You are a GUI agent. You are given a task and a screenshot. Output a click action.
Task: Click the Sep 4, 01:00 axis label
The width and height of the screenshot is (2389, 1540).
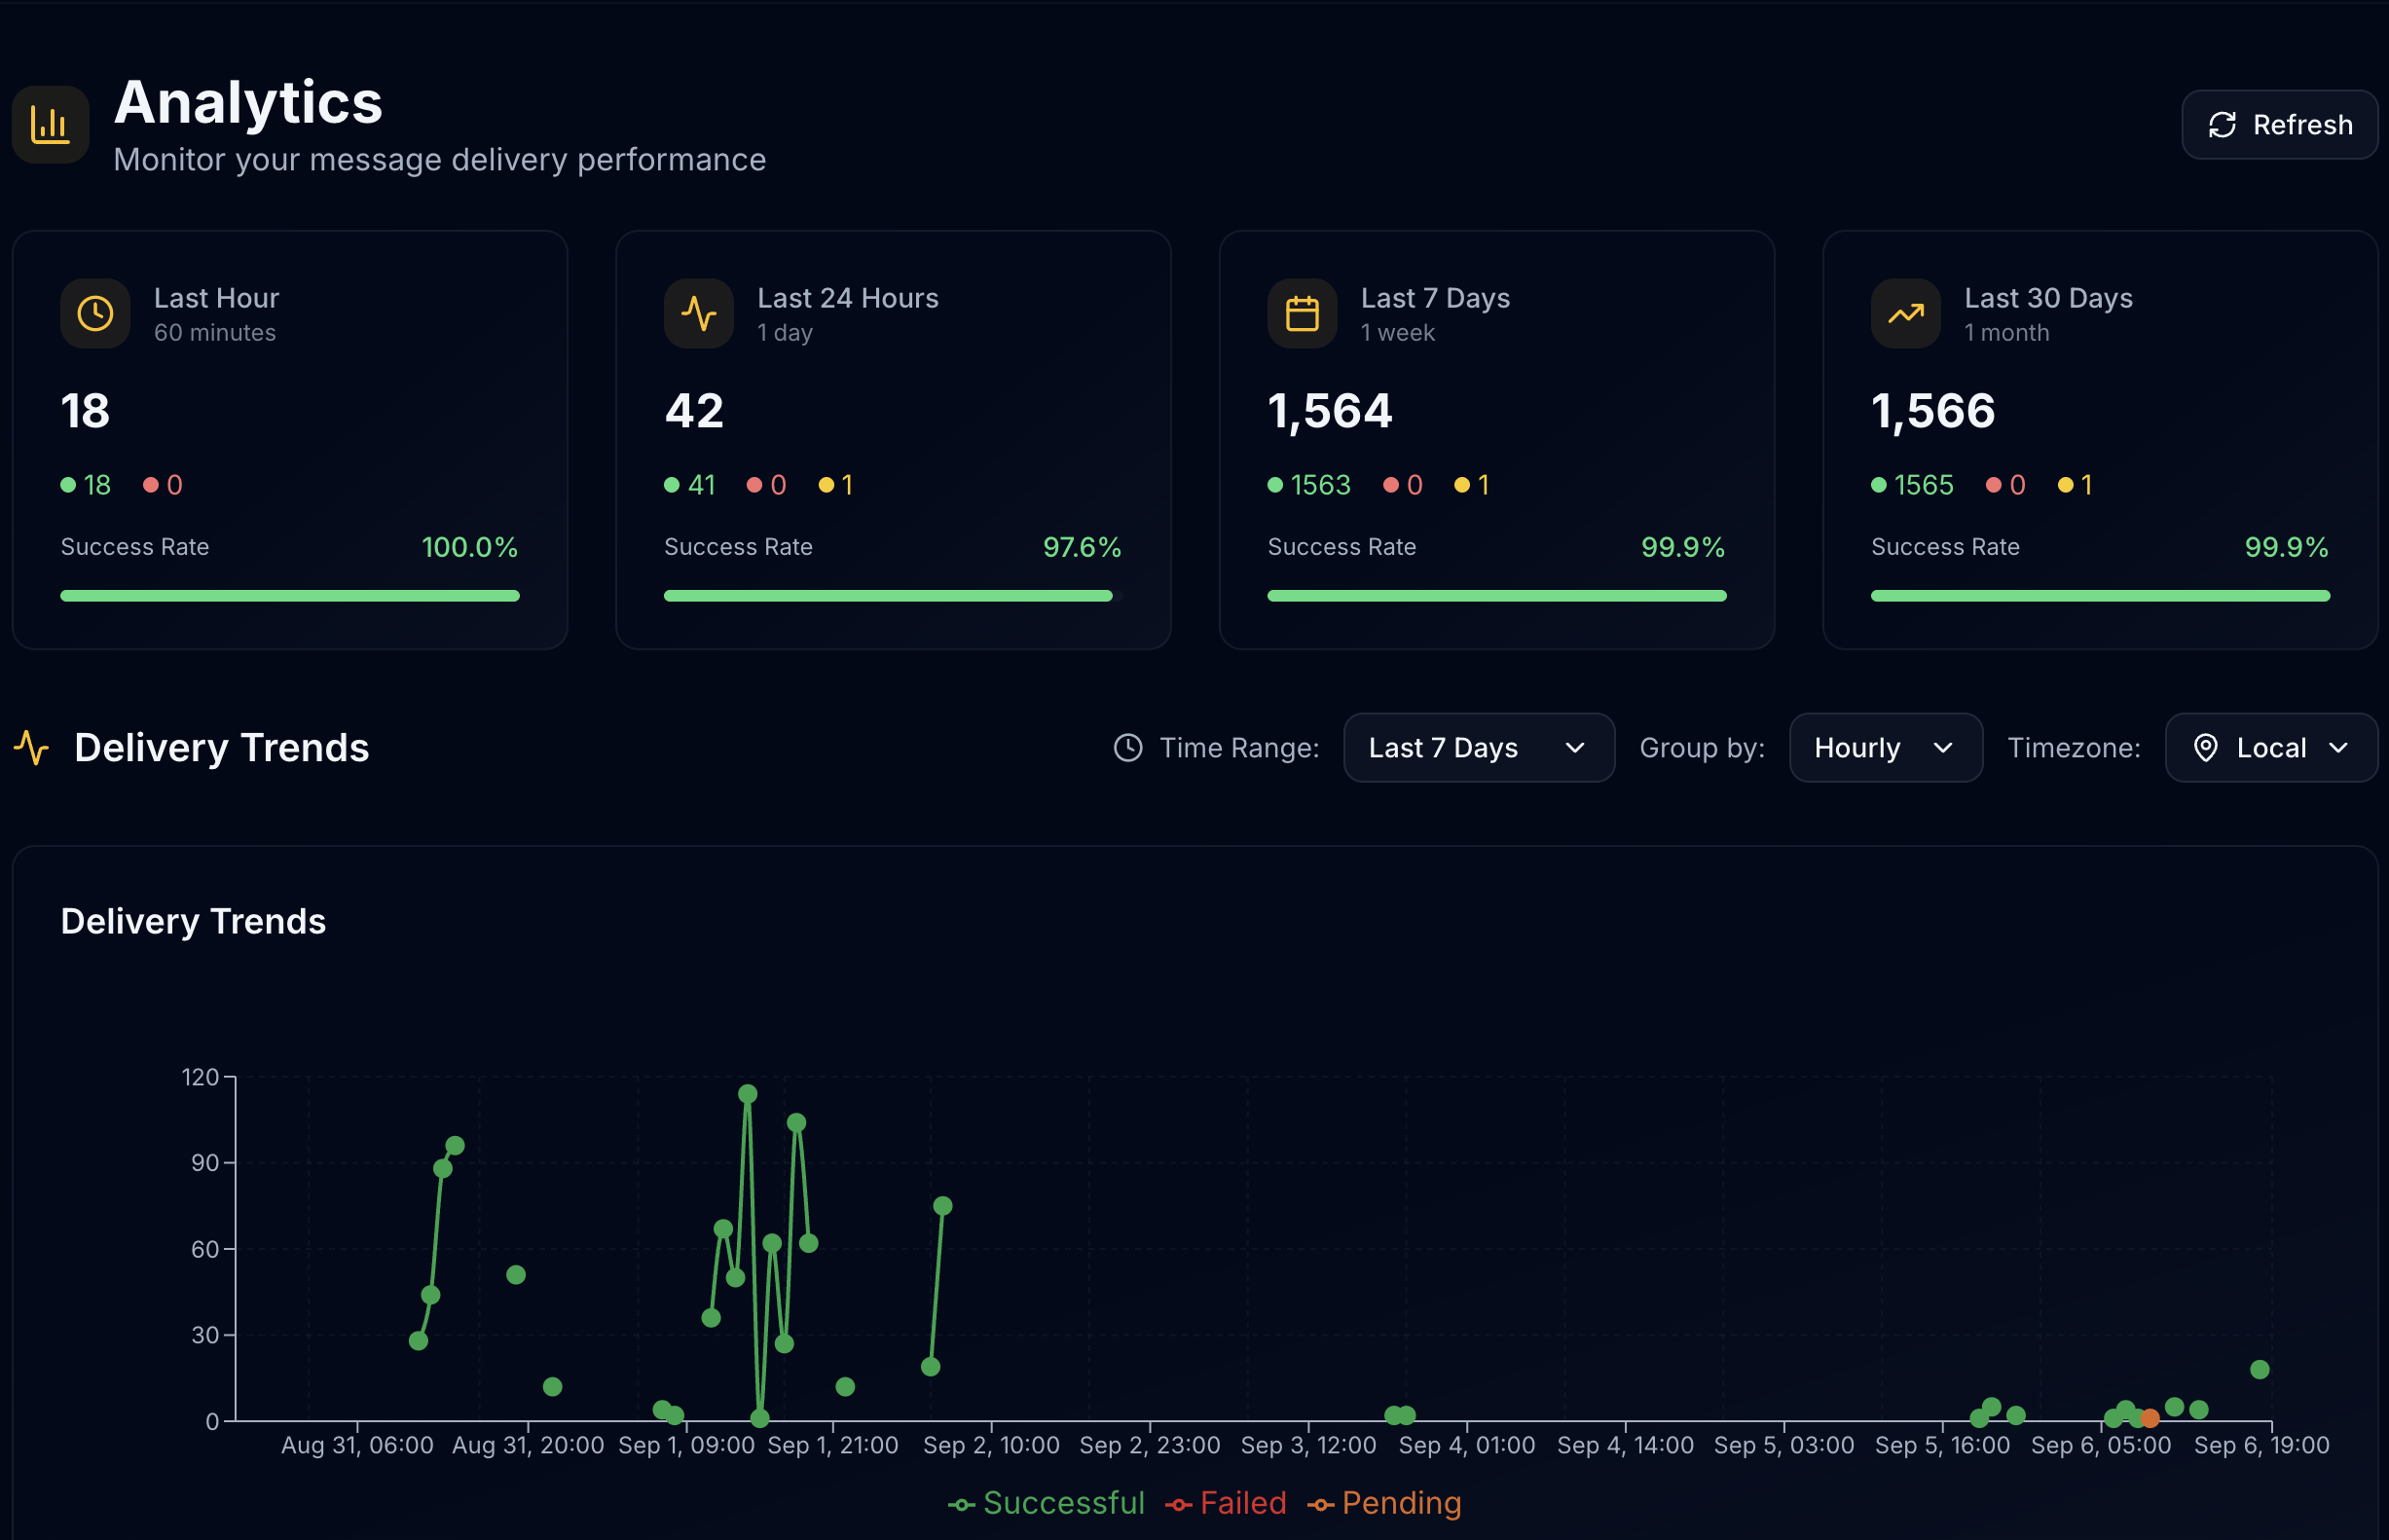(1466, 1446)
